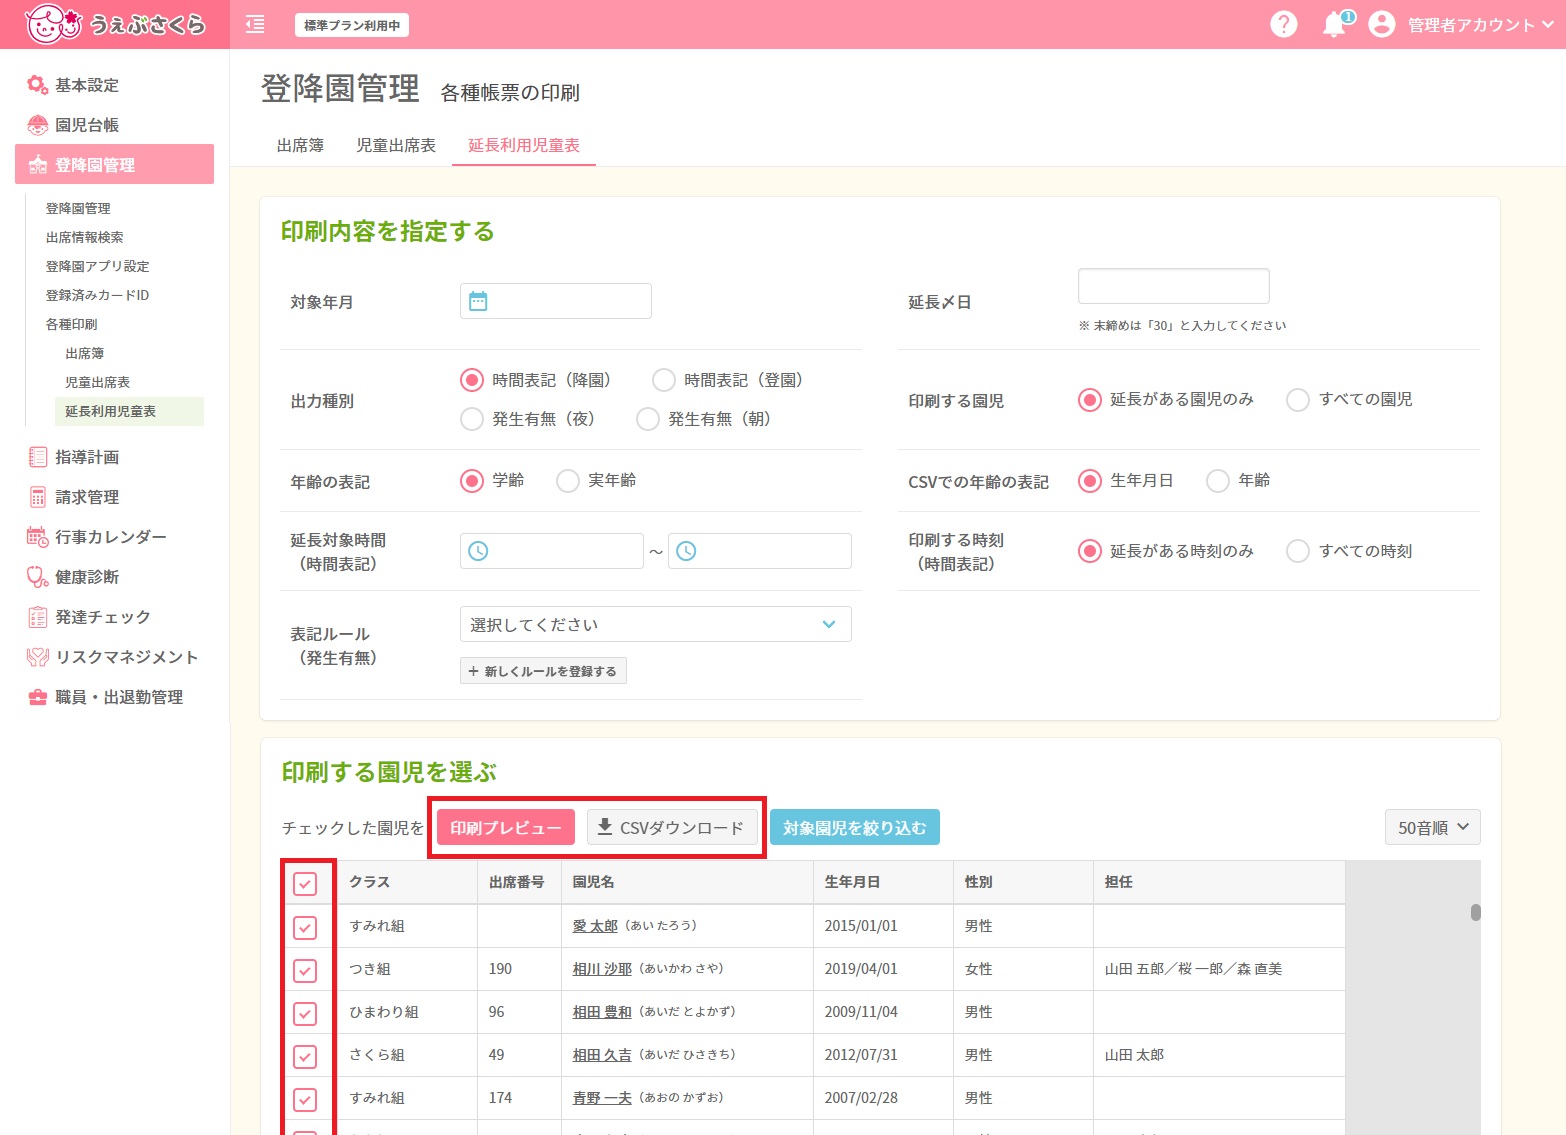Click the CSVダウンロード button
Viewport: 1566px width, 1135px height.
(x=672, y=827)
